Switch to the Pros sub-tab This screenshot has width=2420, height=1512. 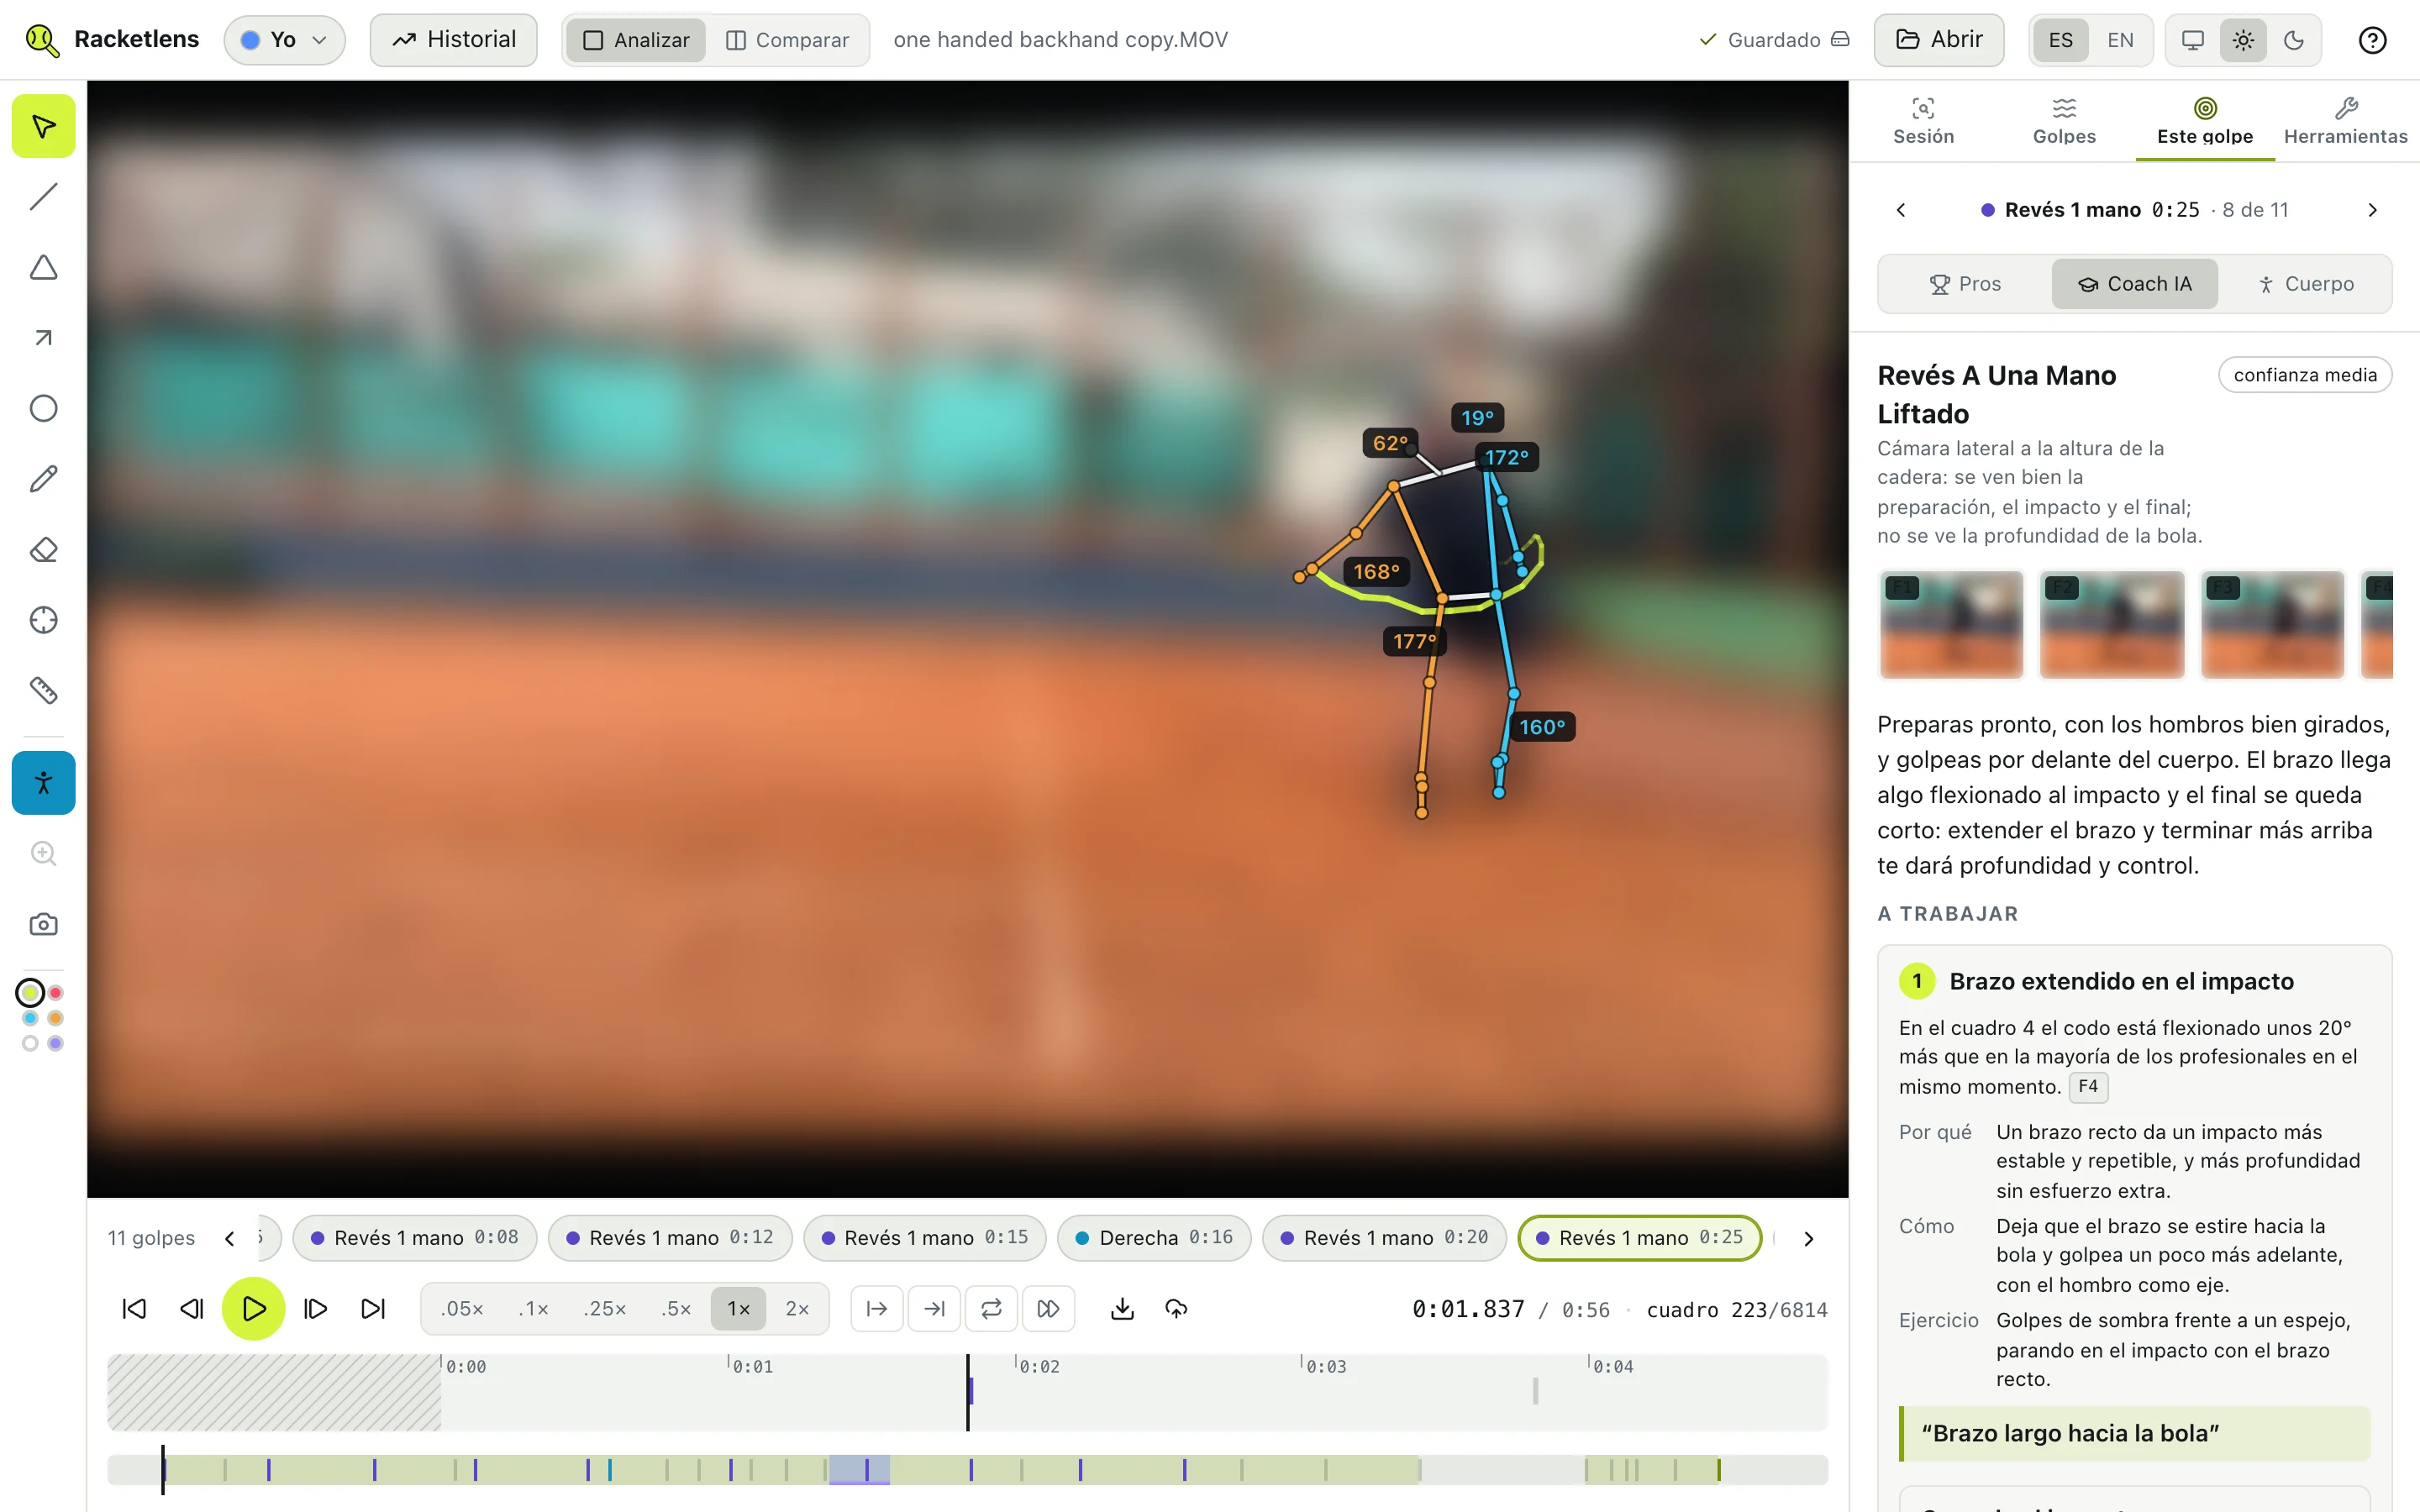[x=1965, y=284]
